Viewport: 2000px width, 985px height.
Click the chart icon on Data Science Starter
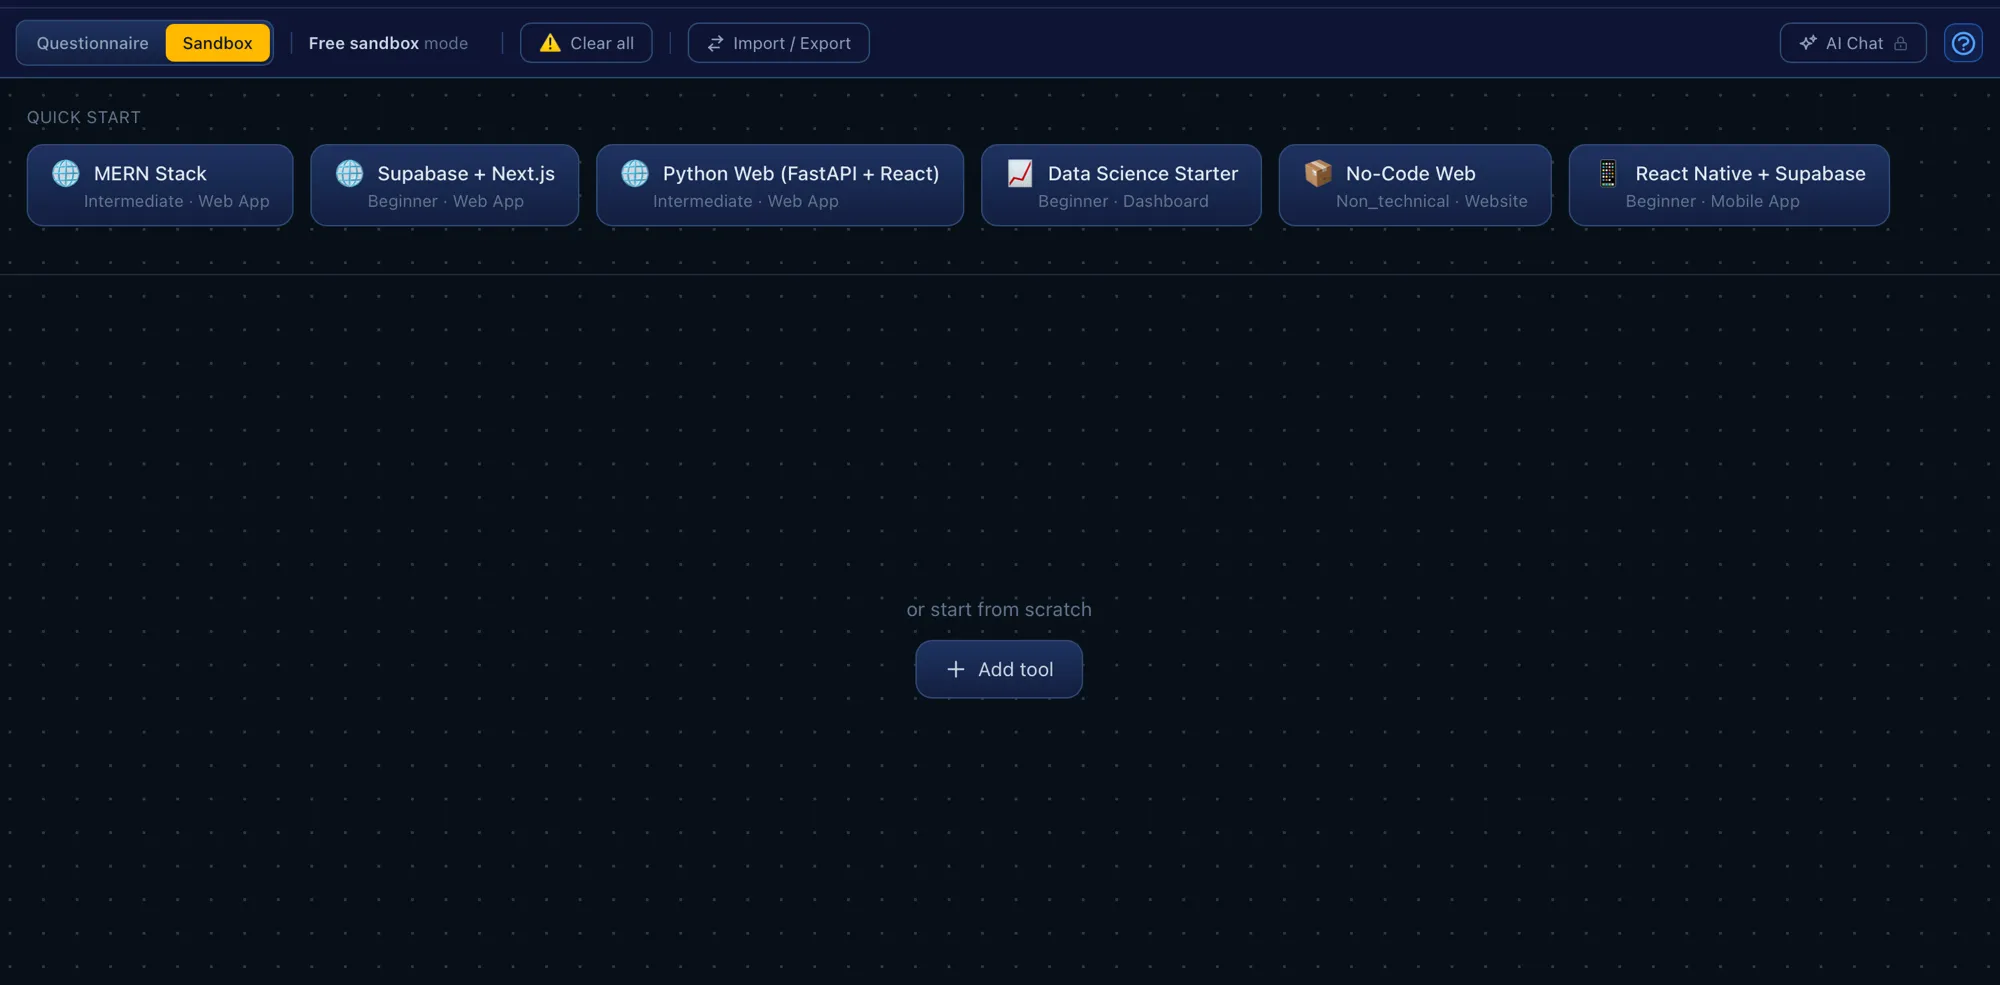point(1020,173)
